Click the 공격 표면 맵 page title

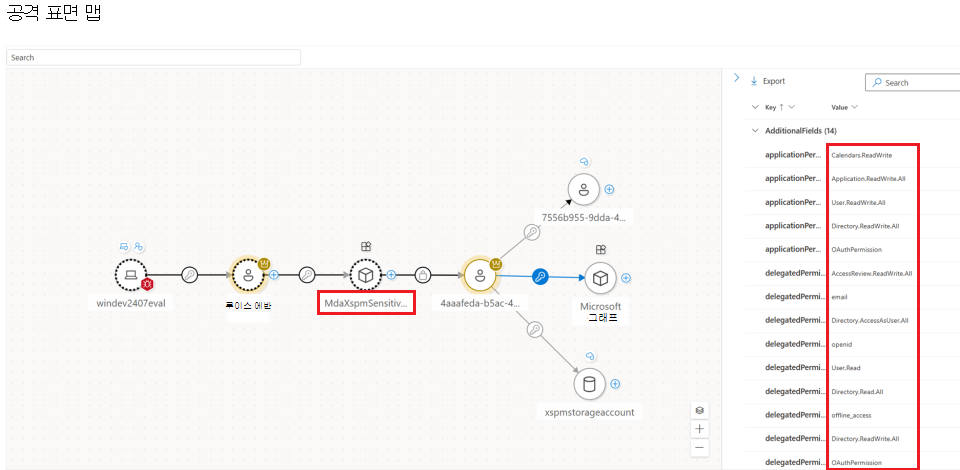[54, 13]
